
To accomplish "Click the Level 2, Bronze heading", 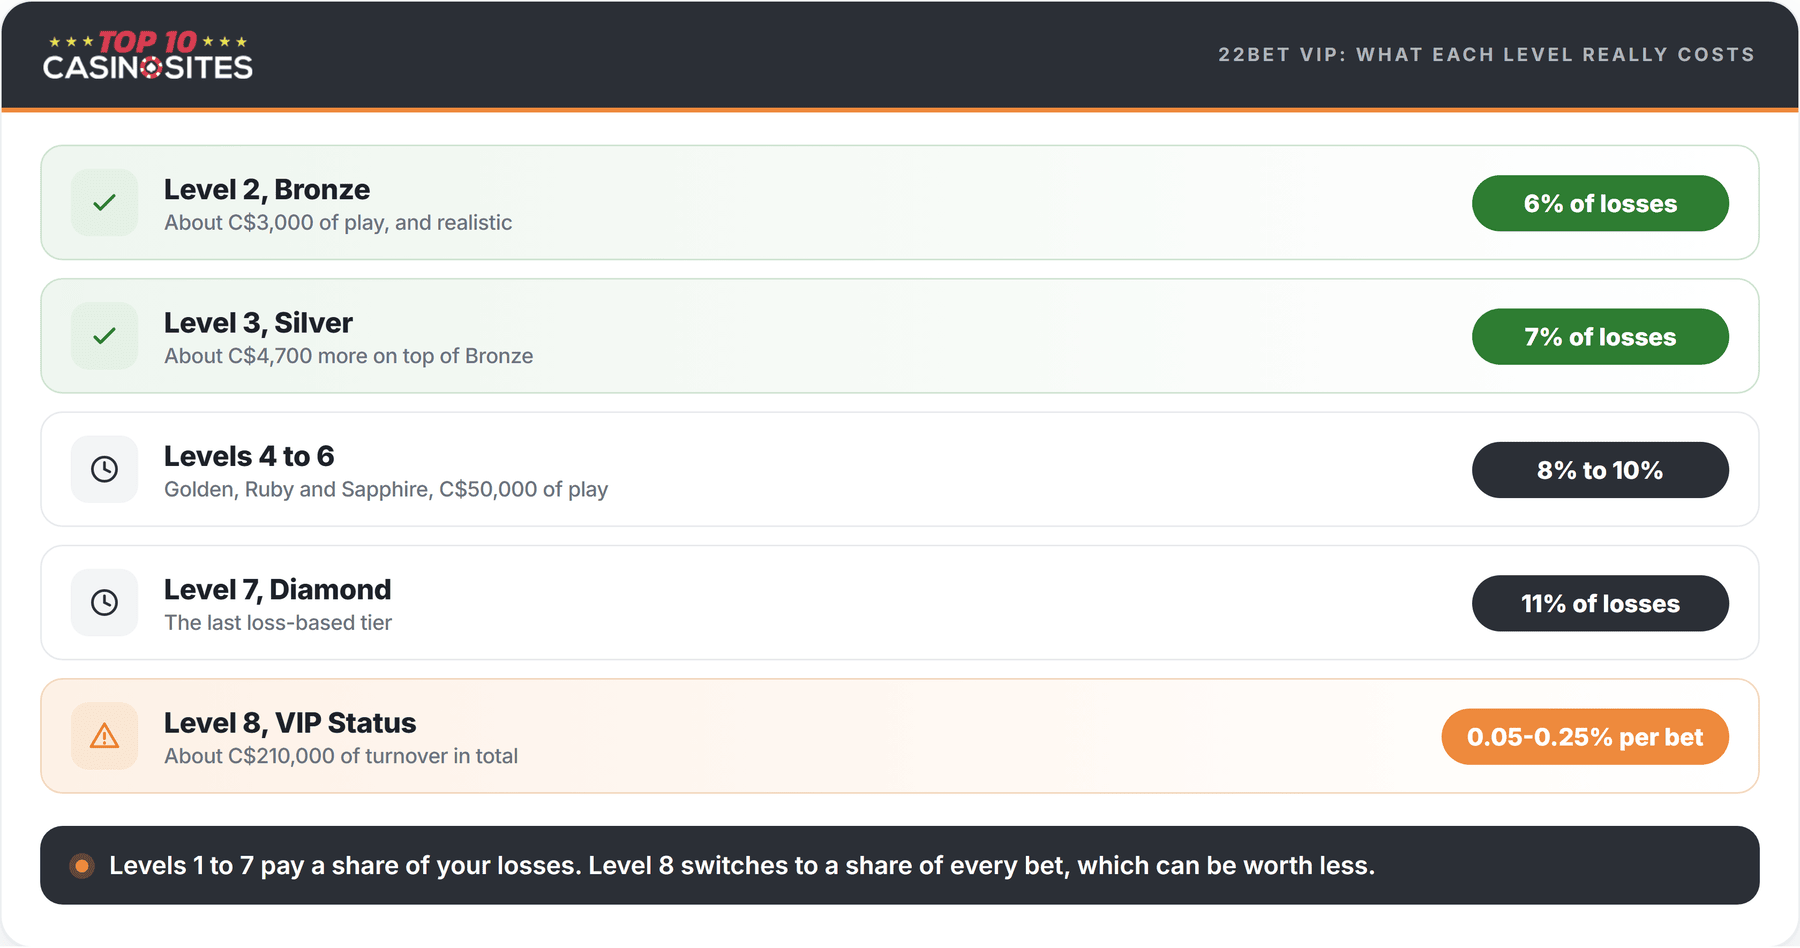I will [x=267, y=189].
